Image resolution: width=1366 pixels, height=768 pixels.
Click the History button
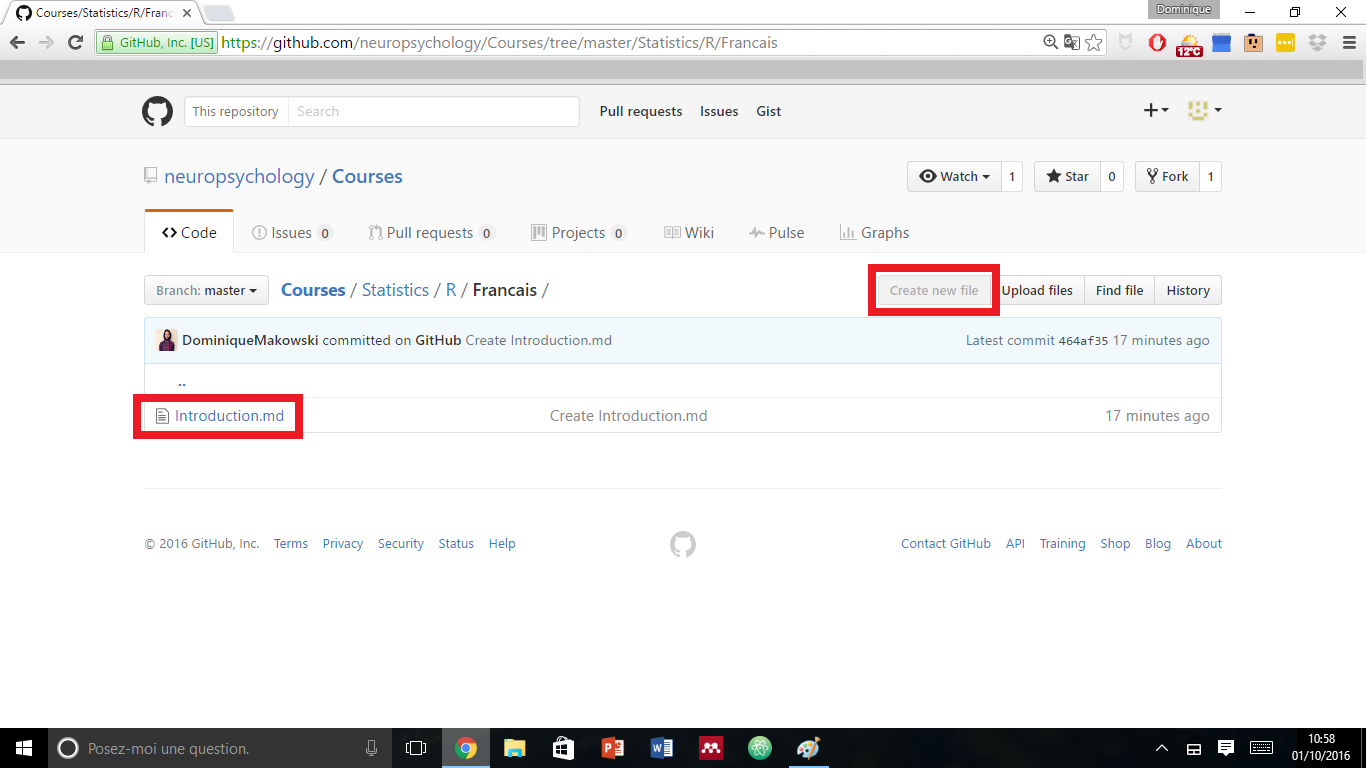point(1188,290)
